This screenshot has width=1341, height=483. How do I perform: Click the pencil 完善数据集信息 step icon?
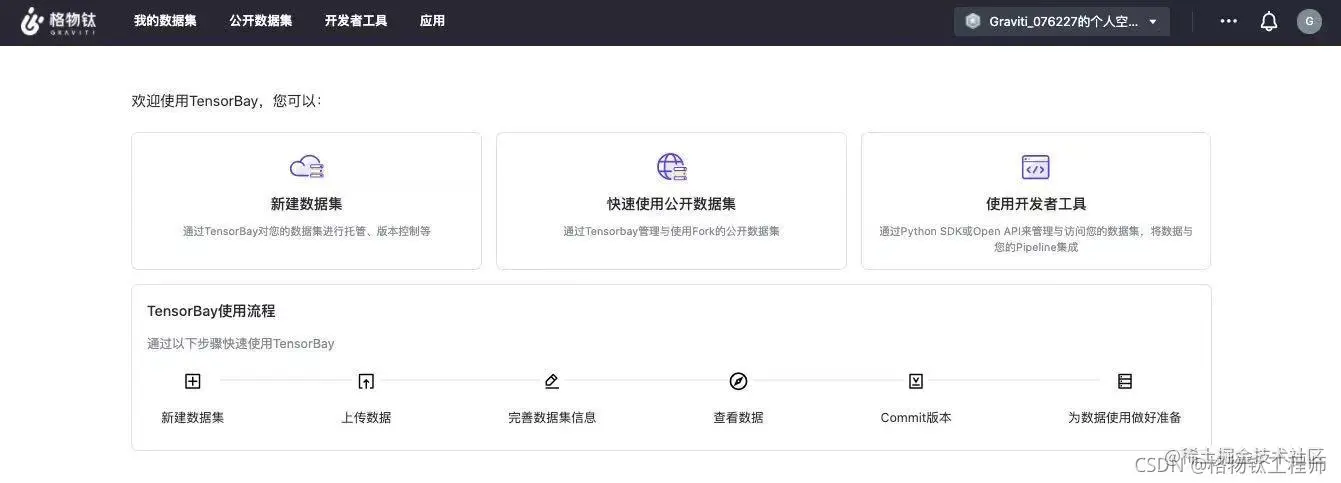pyautogui.click(x=552, y=381)
